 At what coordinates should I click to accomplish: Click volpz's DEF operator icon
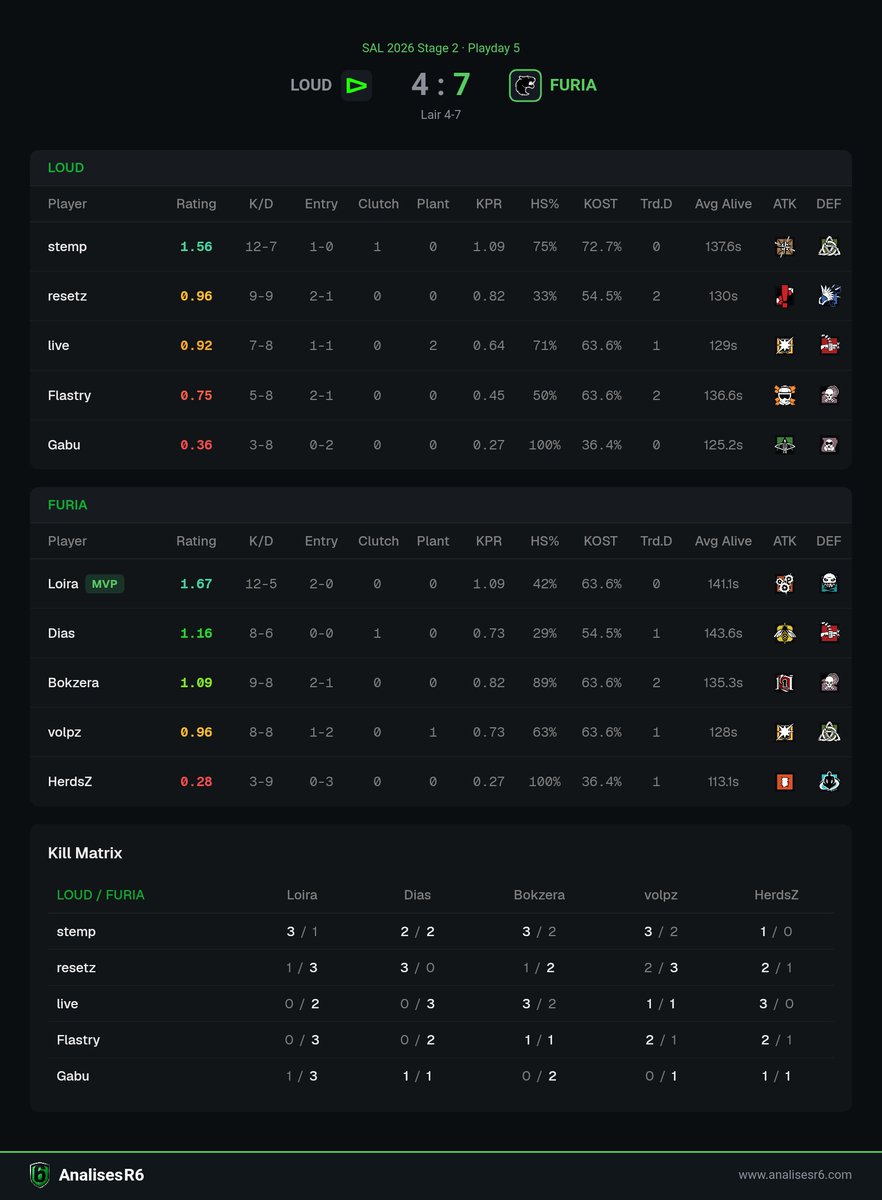click(x=829, y=732)
